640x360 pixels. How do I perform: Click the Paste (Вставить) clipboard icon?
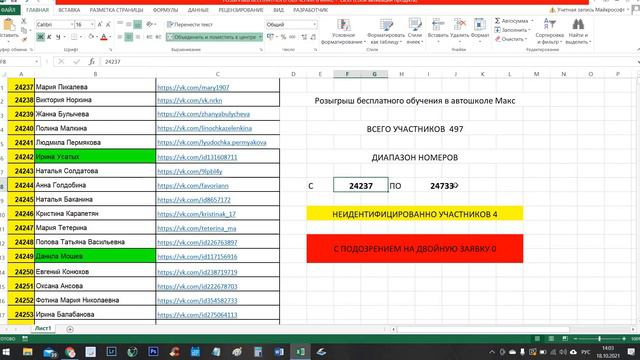coord(9,25)
